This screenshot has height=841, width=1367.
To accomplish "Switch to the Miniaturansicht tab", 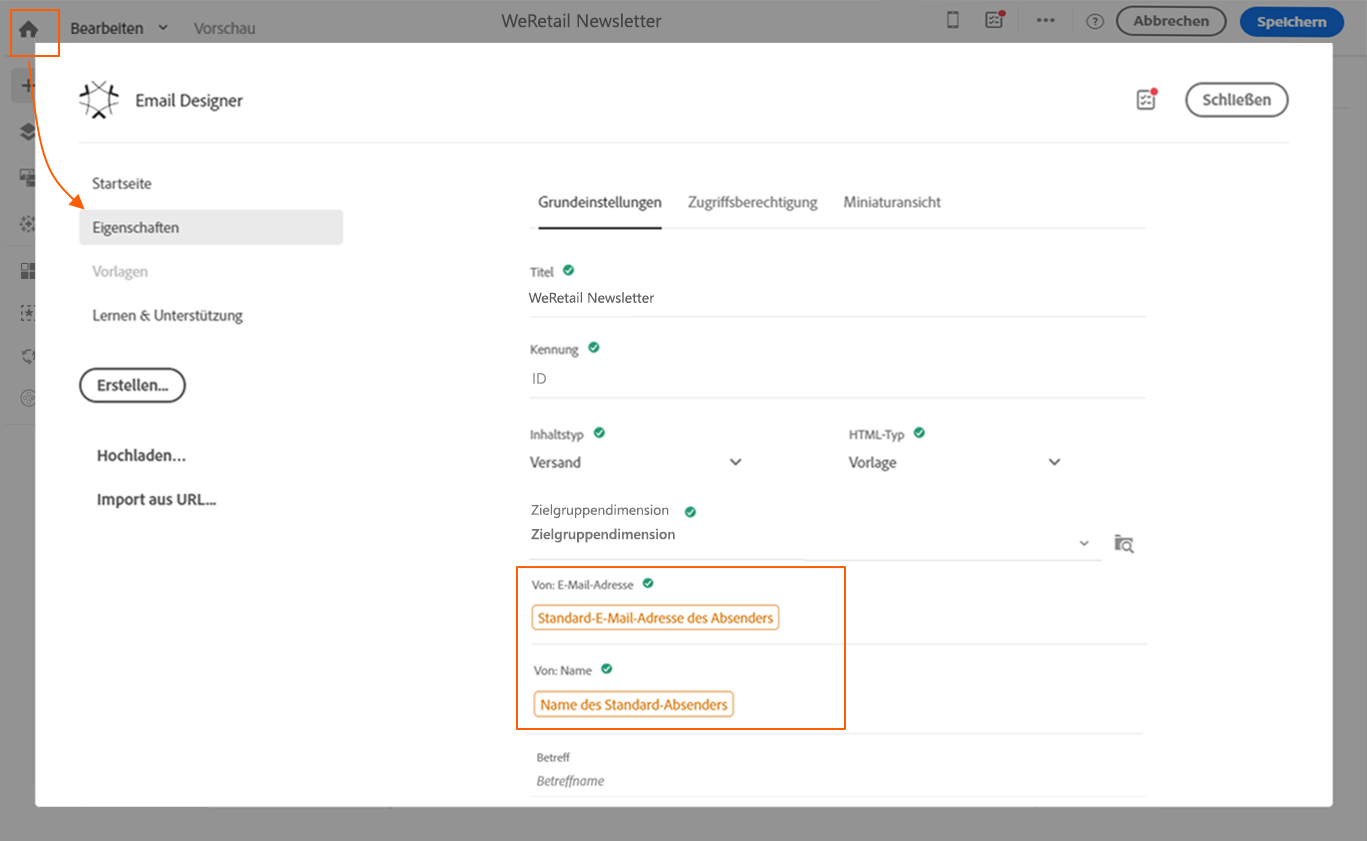I will (x=892, y=202).
